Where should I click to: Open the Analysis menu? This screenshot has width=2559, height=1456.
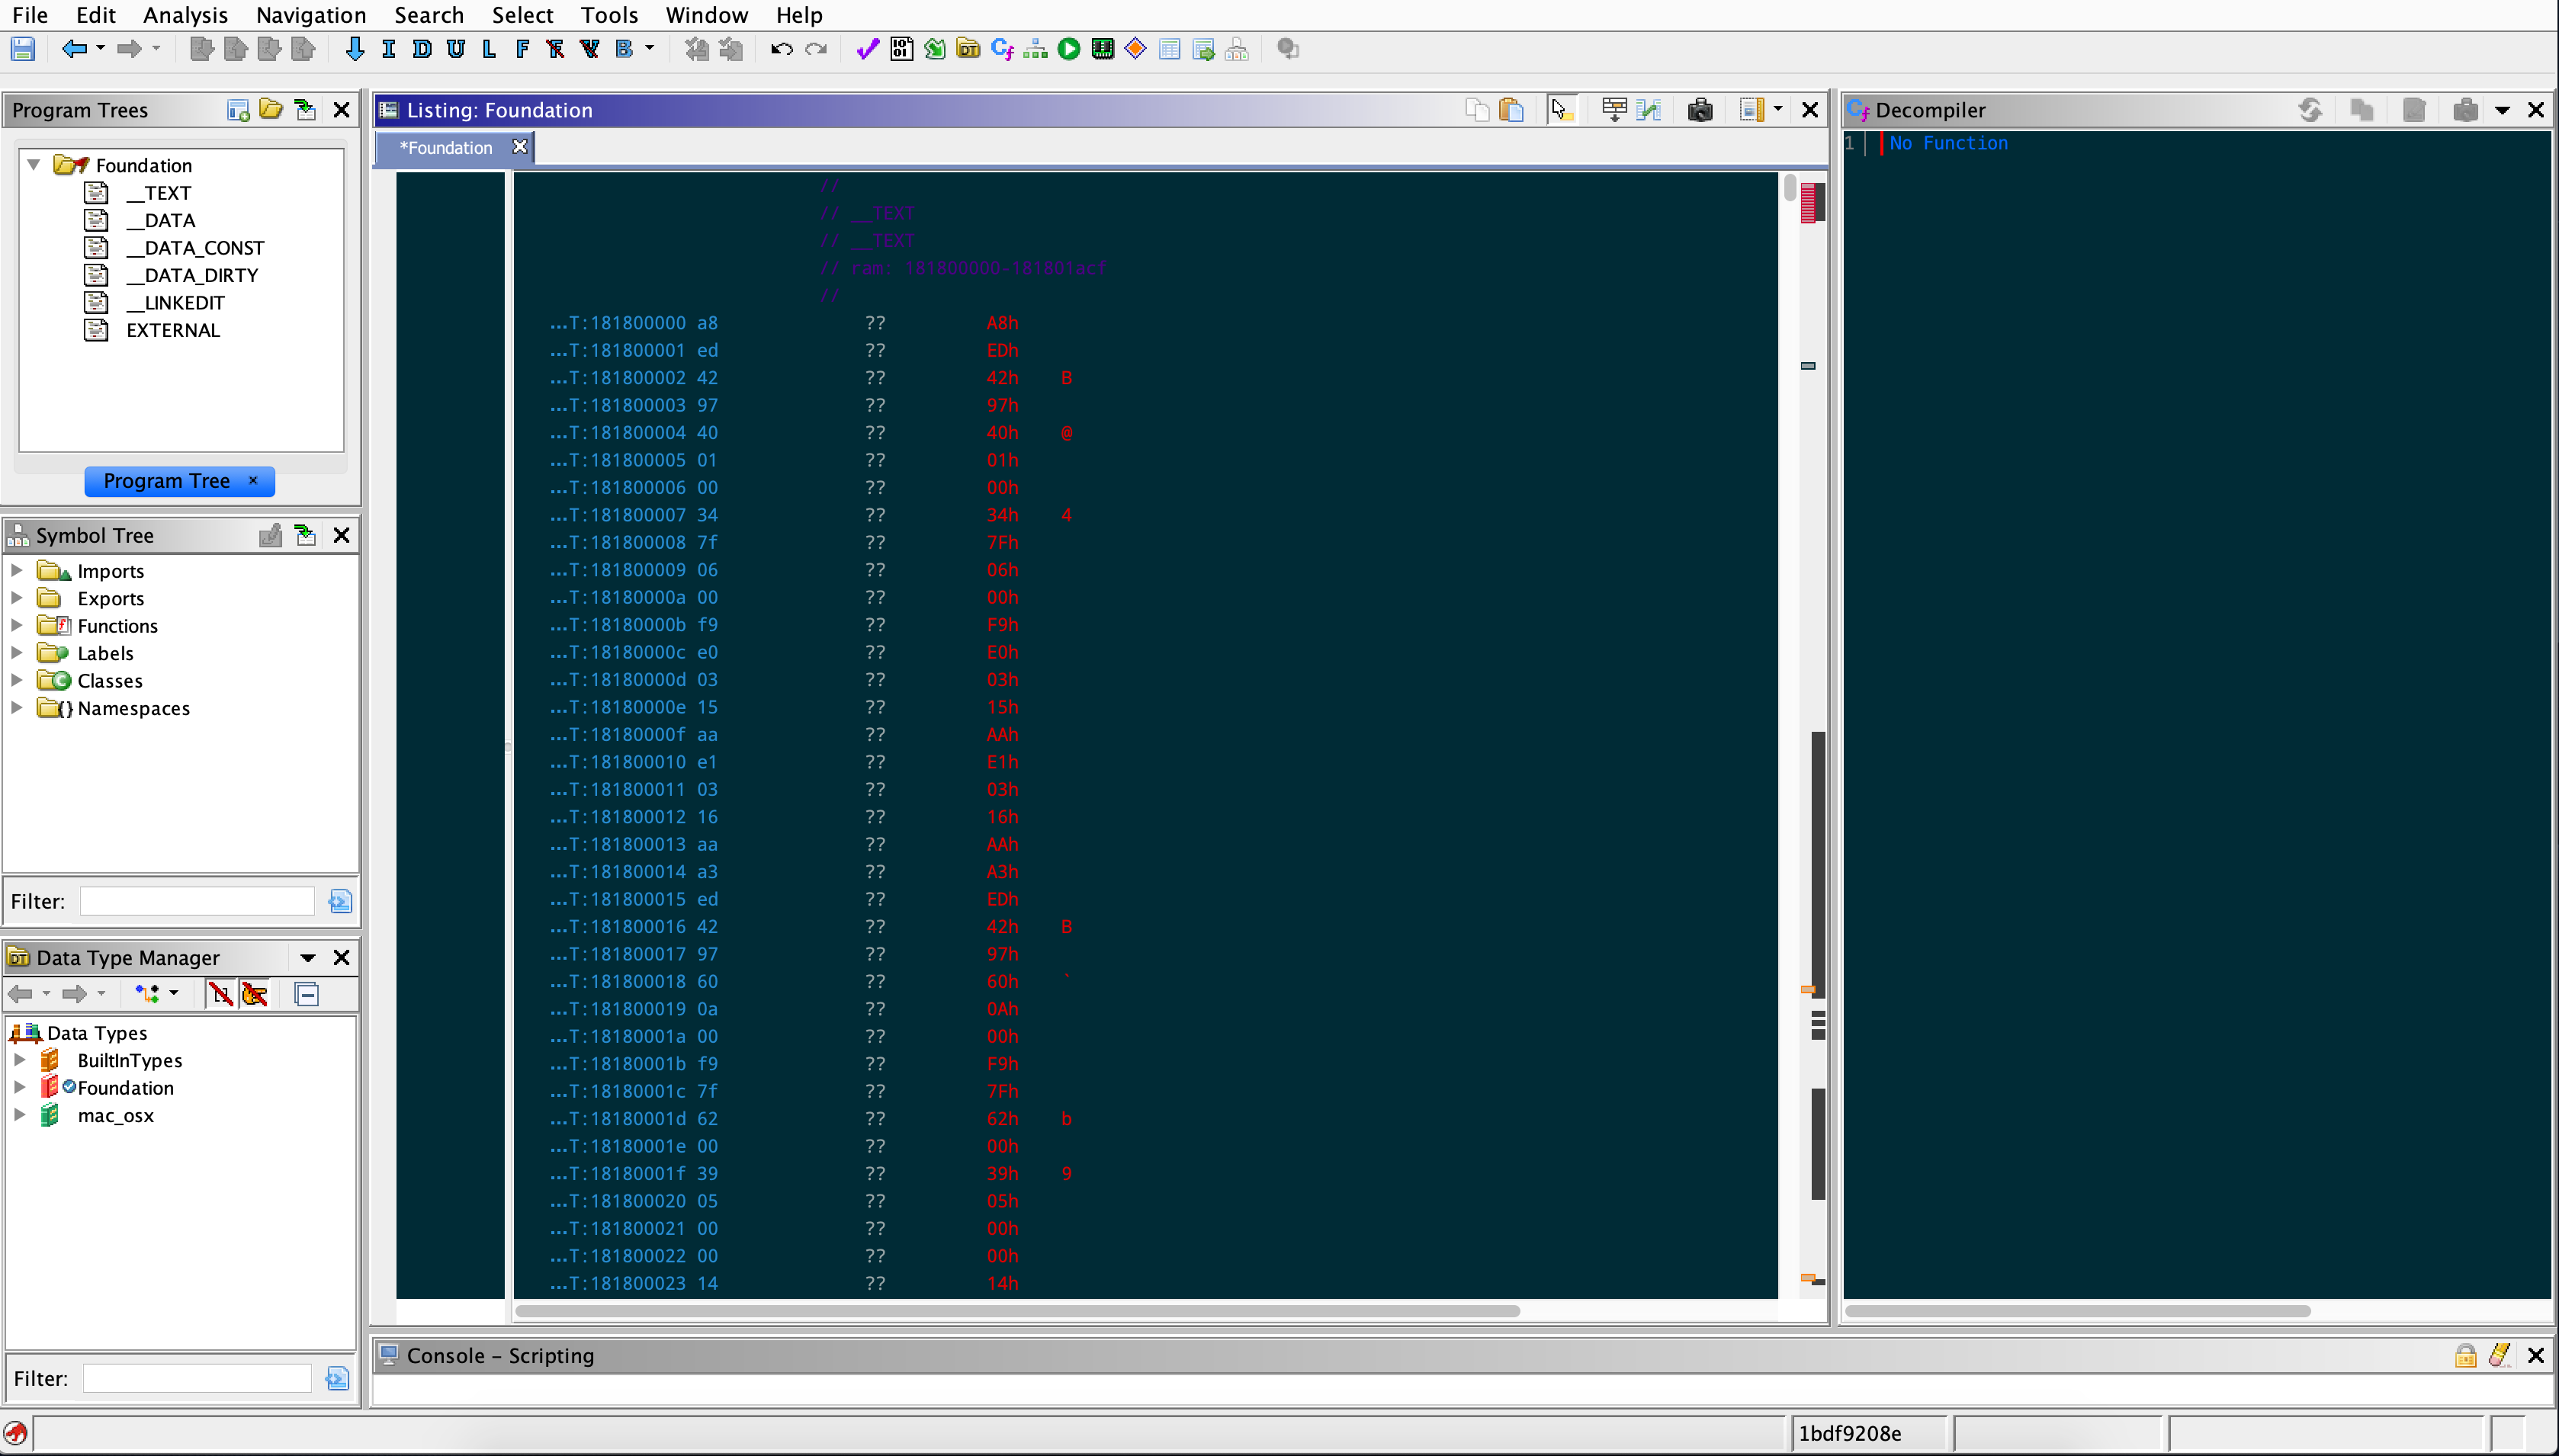click(x=185, y=15)
